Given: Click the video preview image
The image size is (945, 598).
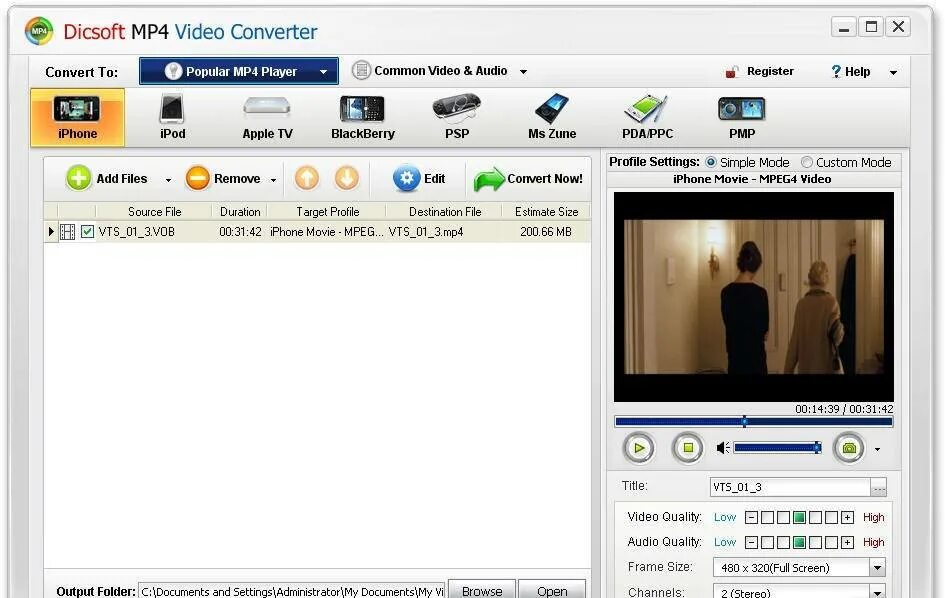Looking at the screenshot, I should pyautogui.click(x=753, y=297).
